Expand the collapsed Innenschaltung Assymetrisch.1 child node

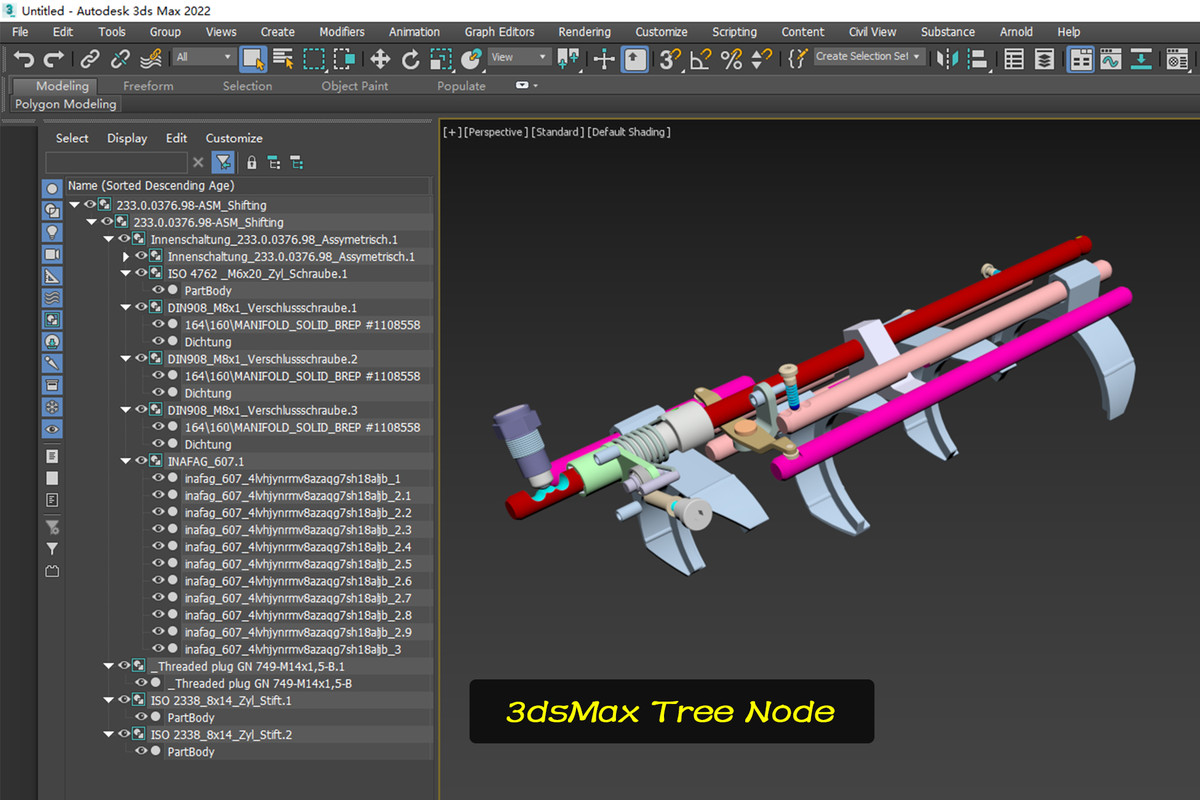pos(126,257)
